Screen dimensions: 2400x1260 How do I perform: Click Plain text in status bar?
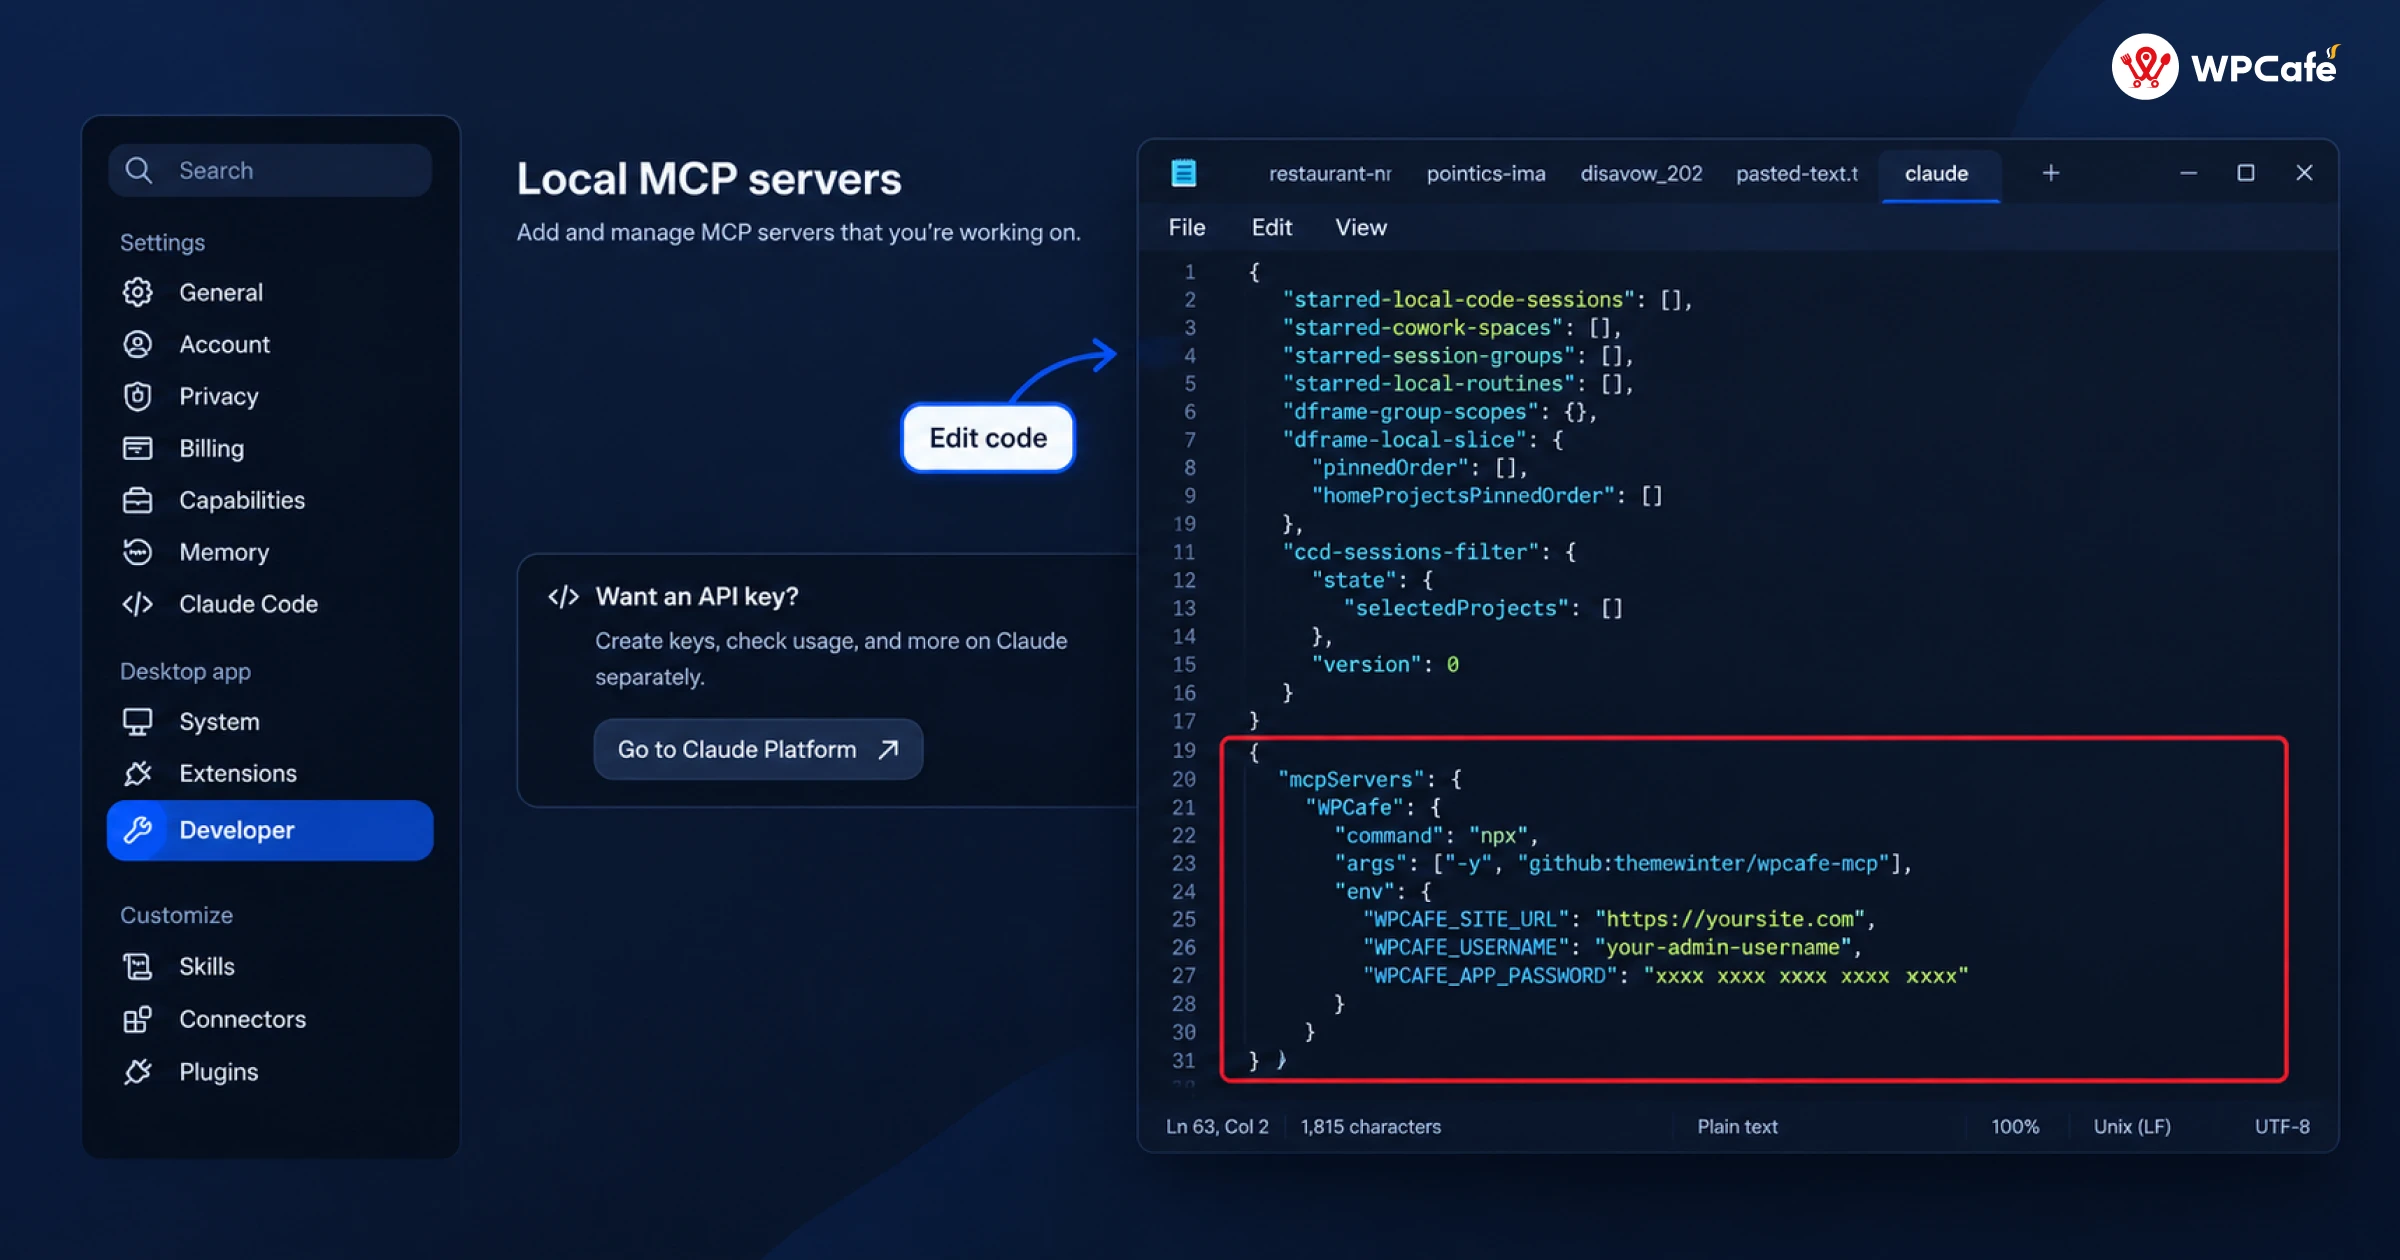(1737, 1126)
